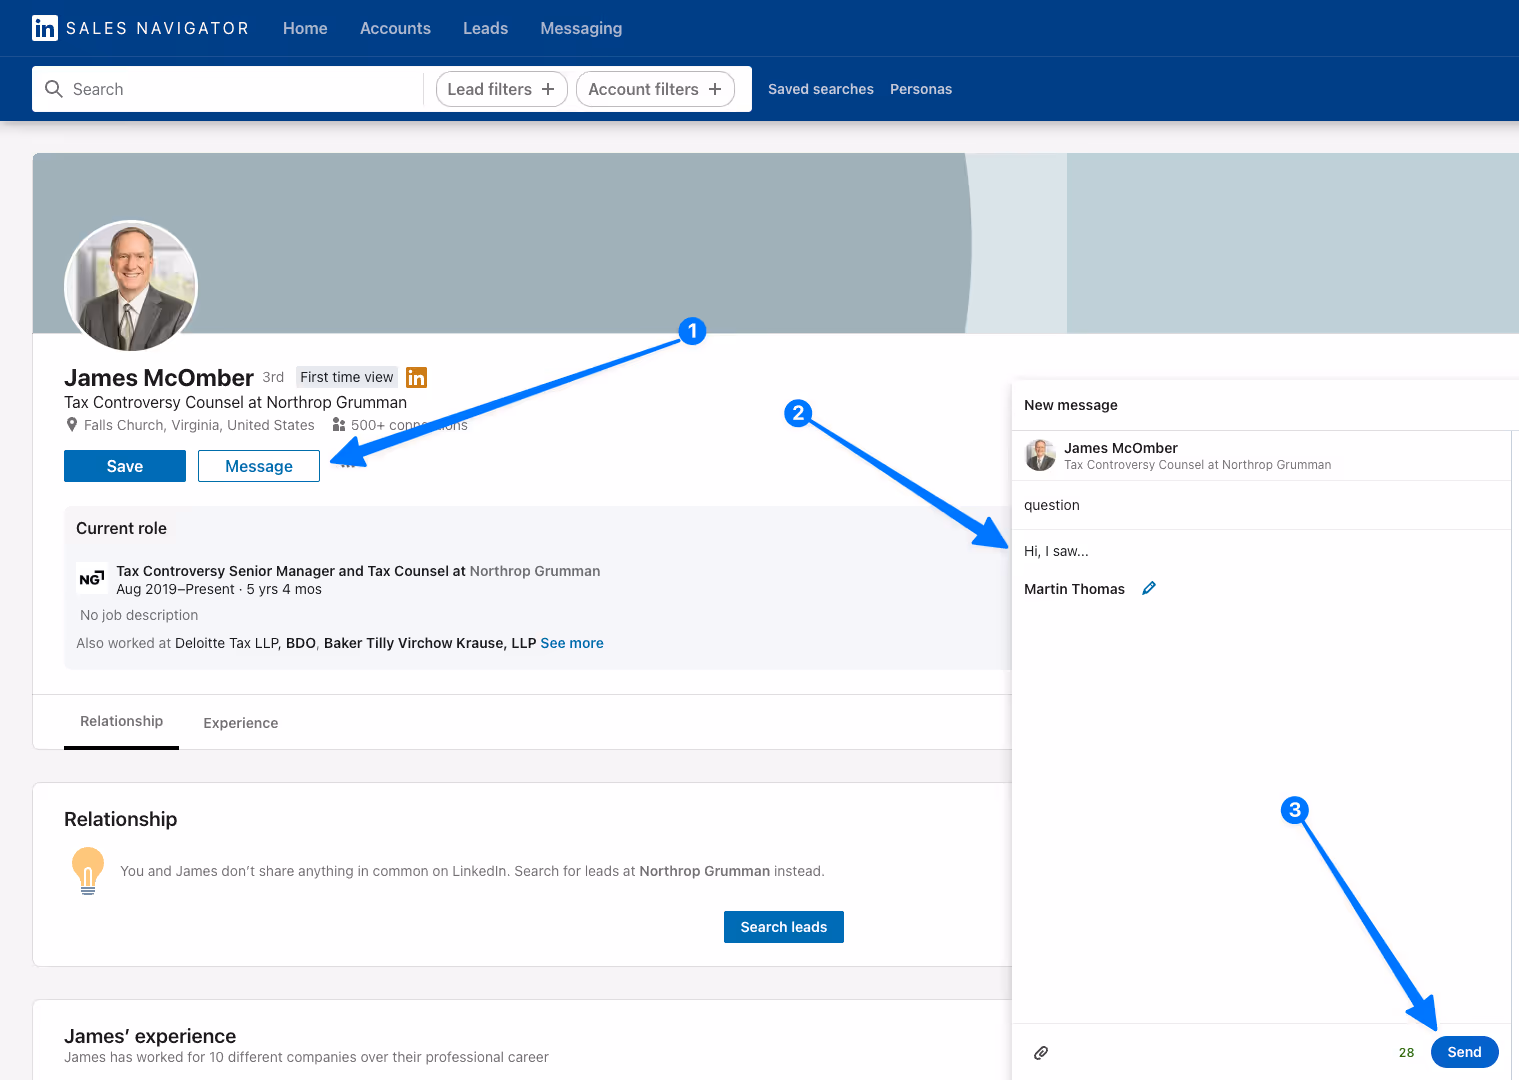Open Personas
This screenshot has width=1519, height=1080.
(921, 89)
